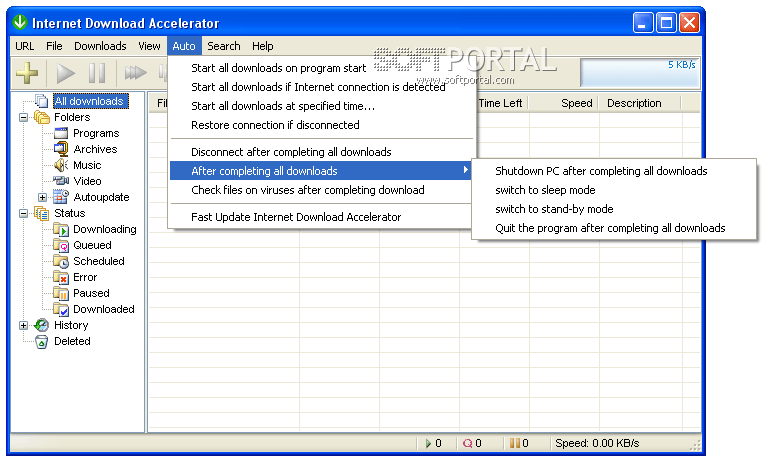Open the URL menu

point(24,46)
